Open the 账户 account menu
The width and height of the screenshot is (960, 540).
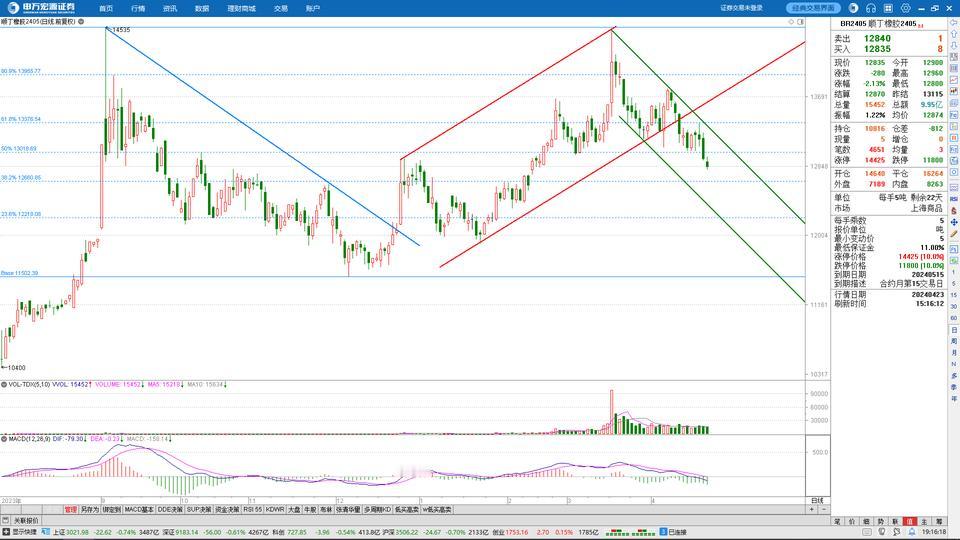click(x=313, y=9)
